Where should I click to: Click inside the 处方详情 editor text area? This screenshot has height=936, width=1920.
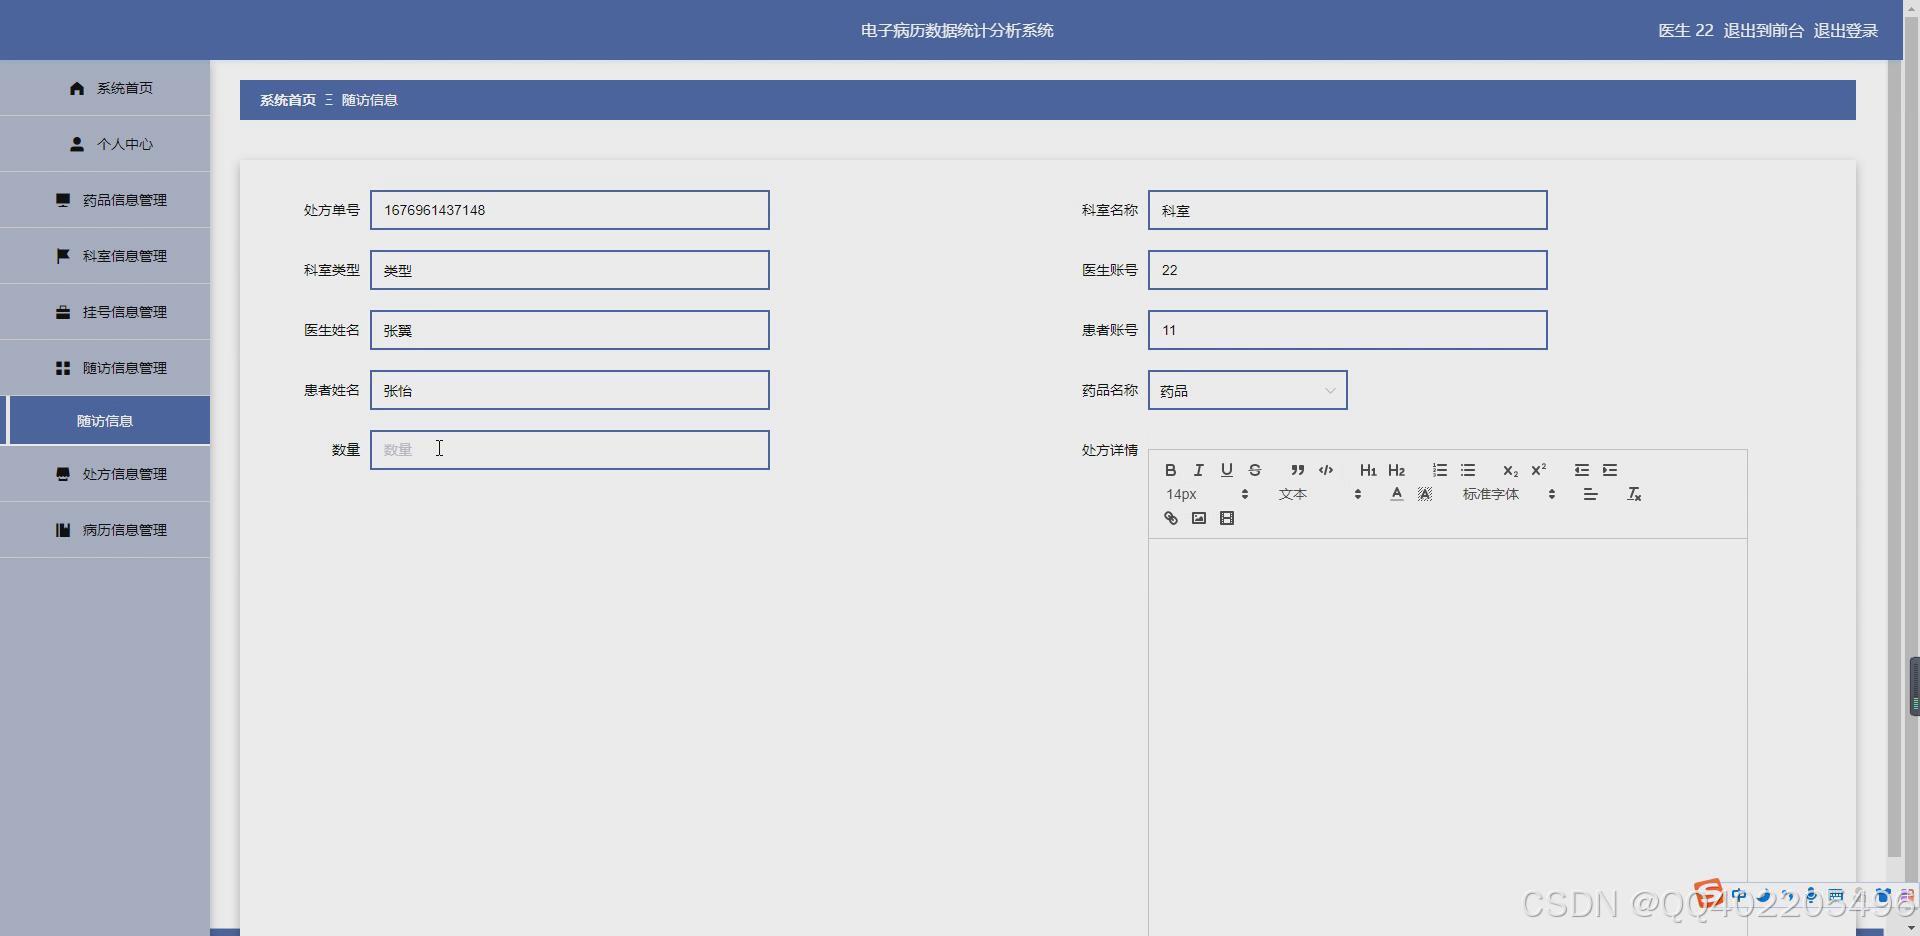(x=1448, y=737)
